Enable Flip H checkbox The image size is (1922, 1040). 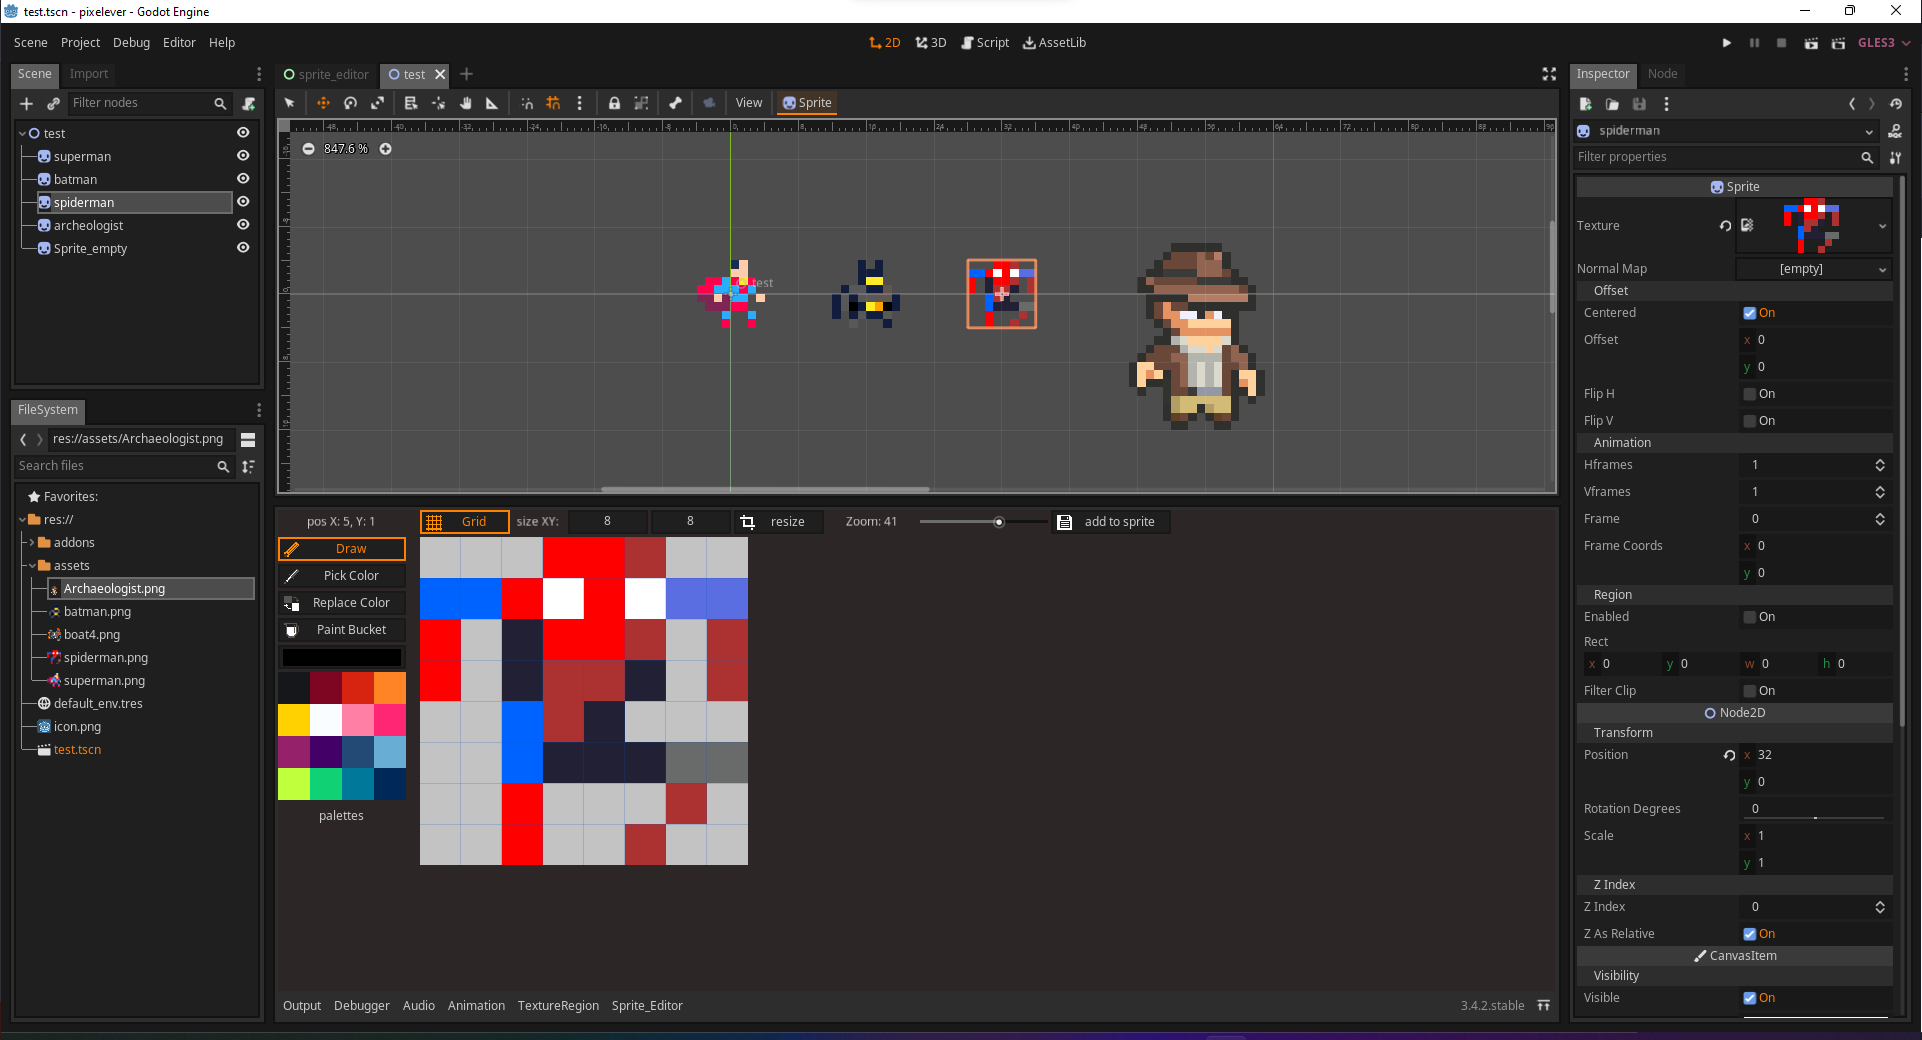[1749, 394]
